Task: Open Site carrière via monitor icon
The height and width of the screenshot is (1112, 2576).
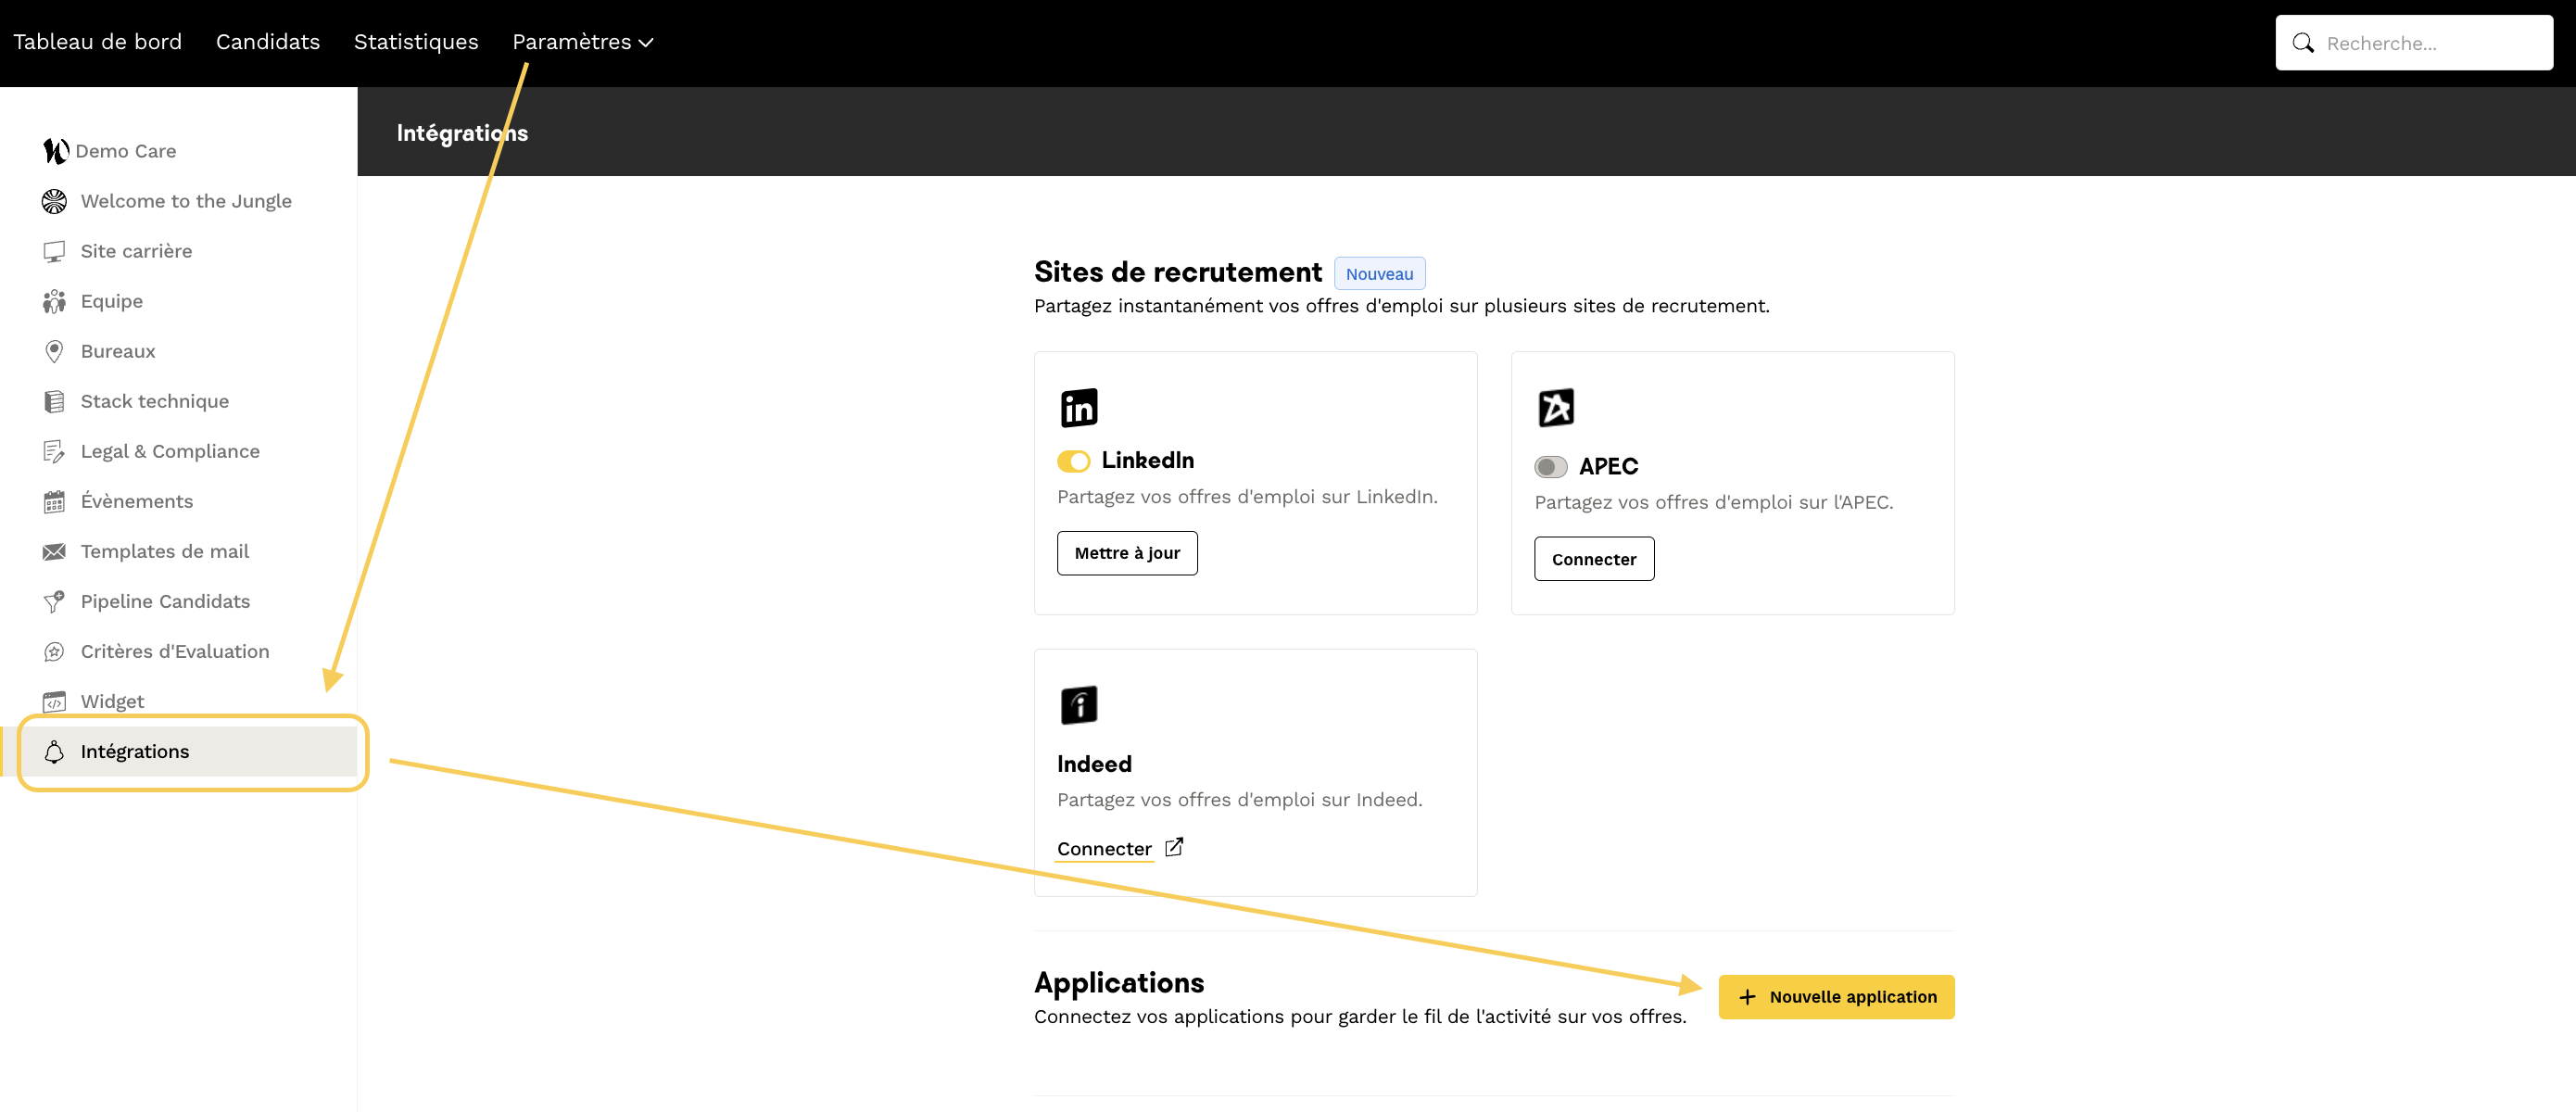Action: click(x=54, y=251)
